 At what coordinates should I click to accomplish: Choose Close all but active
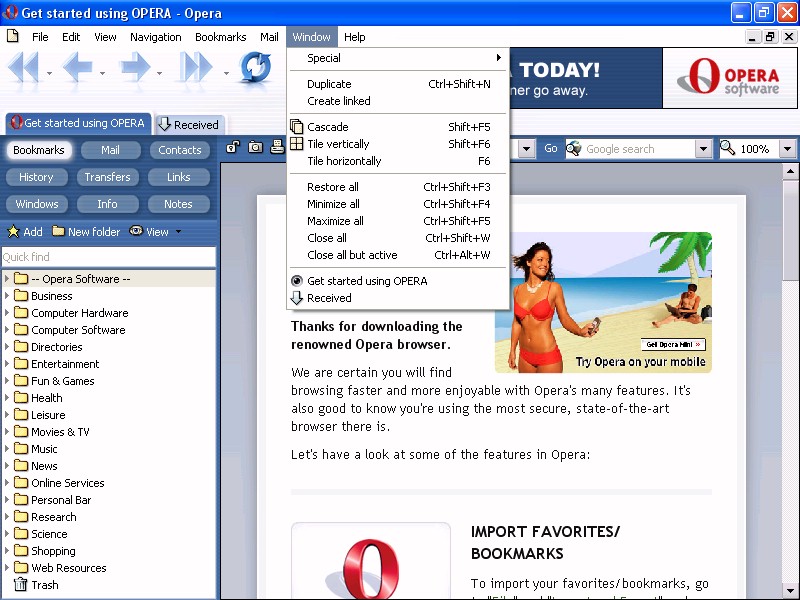(x=398, y=255)
